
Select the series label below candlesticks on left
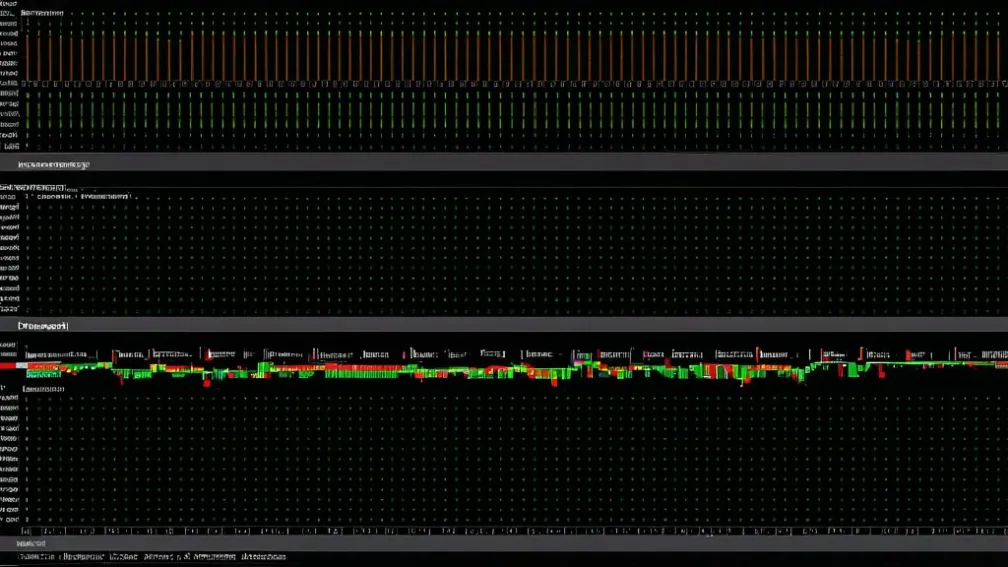click(44, 386)
